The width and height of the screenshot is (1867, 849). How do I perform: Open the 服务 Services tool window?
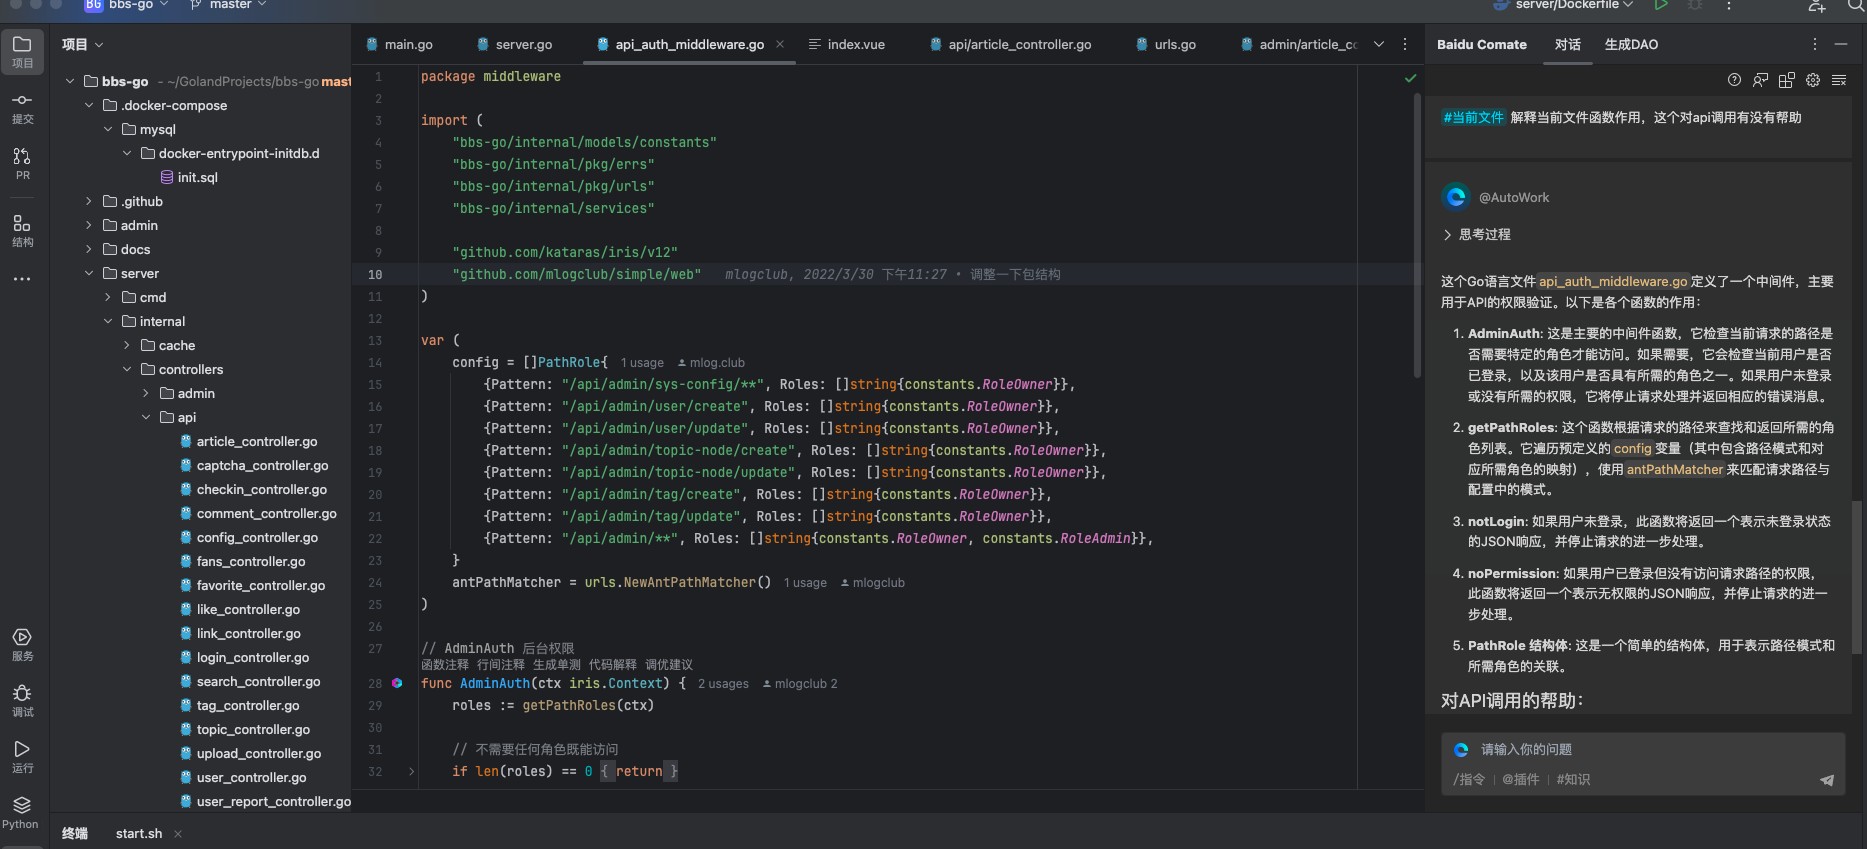tap(22, 645)
